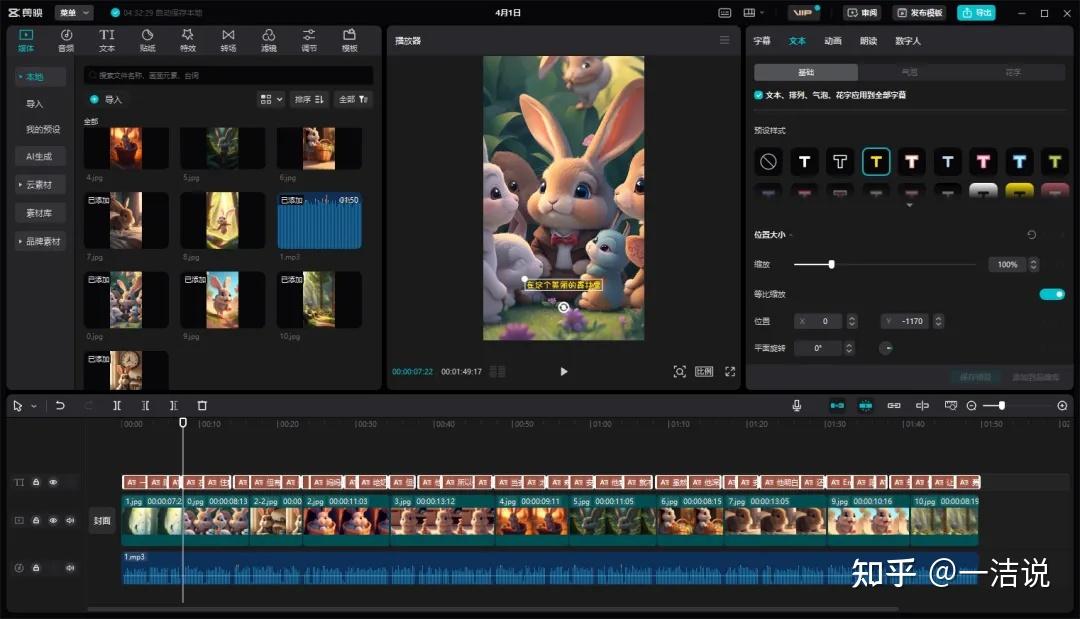The width and height of the screenshot is (1080, 619).
Task: Switch to the 动画 animation tab
Action: point(832,41)
